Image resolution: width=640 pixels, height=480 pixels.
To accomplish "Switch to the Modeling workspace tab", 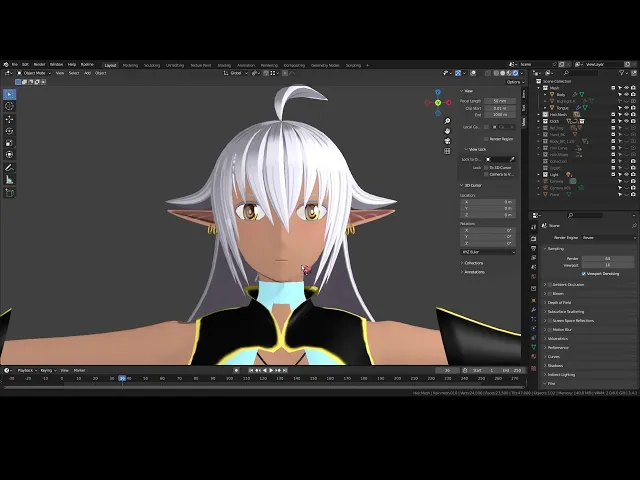I will (x=130, y=65).
